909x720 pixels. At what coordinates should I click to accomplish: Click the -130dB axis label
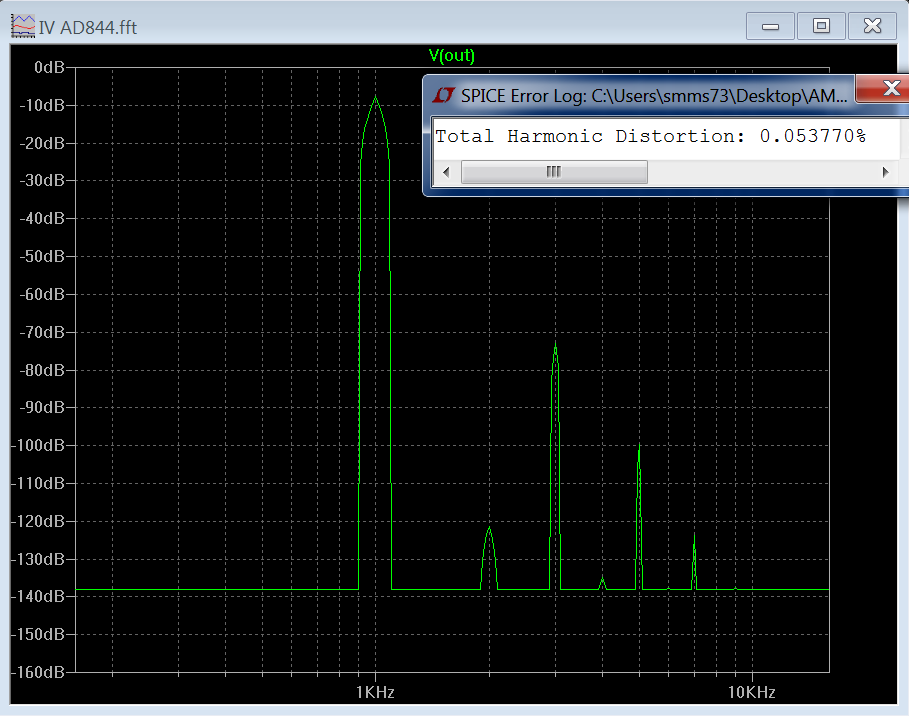tap(38, 559)
